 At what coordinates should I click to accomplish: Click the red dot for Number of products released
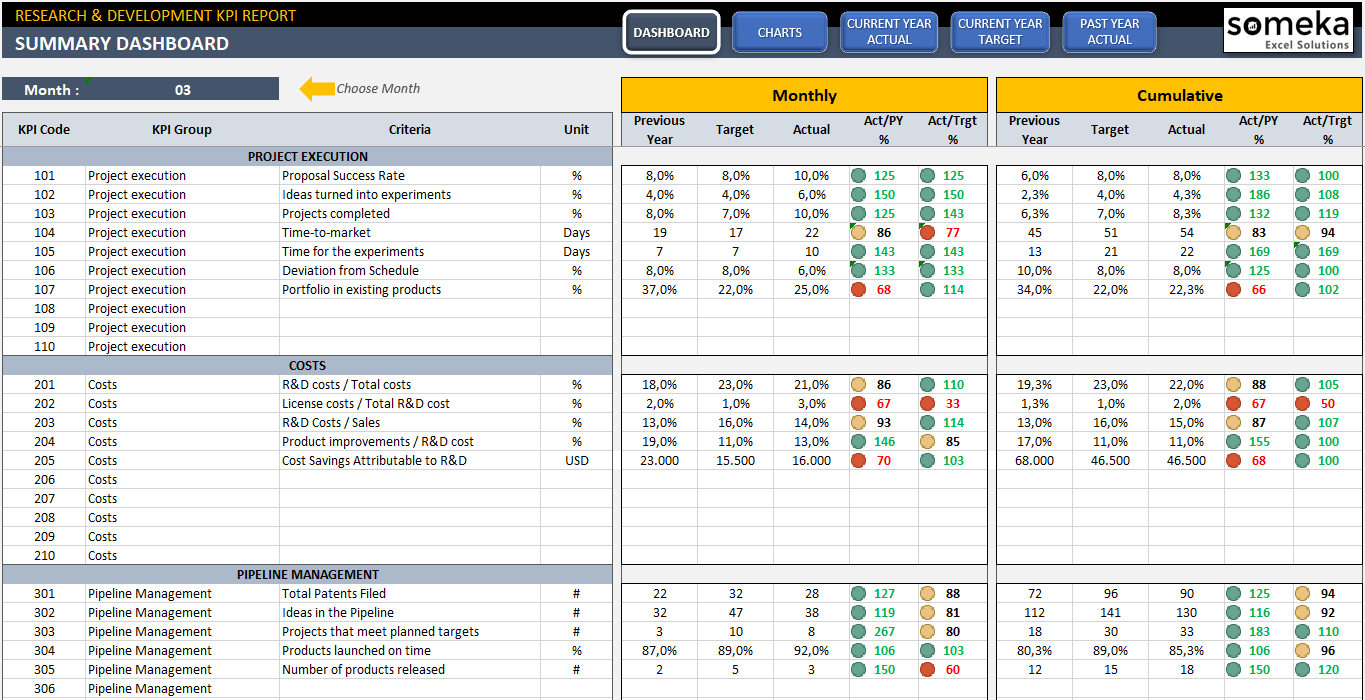point(929,669)
